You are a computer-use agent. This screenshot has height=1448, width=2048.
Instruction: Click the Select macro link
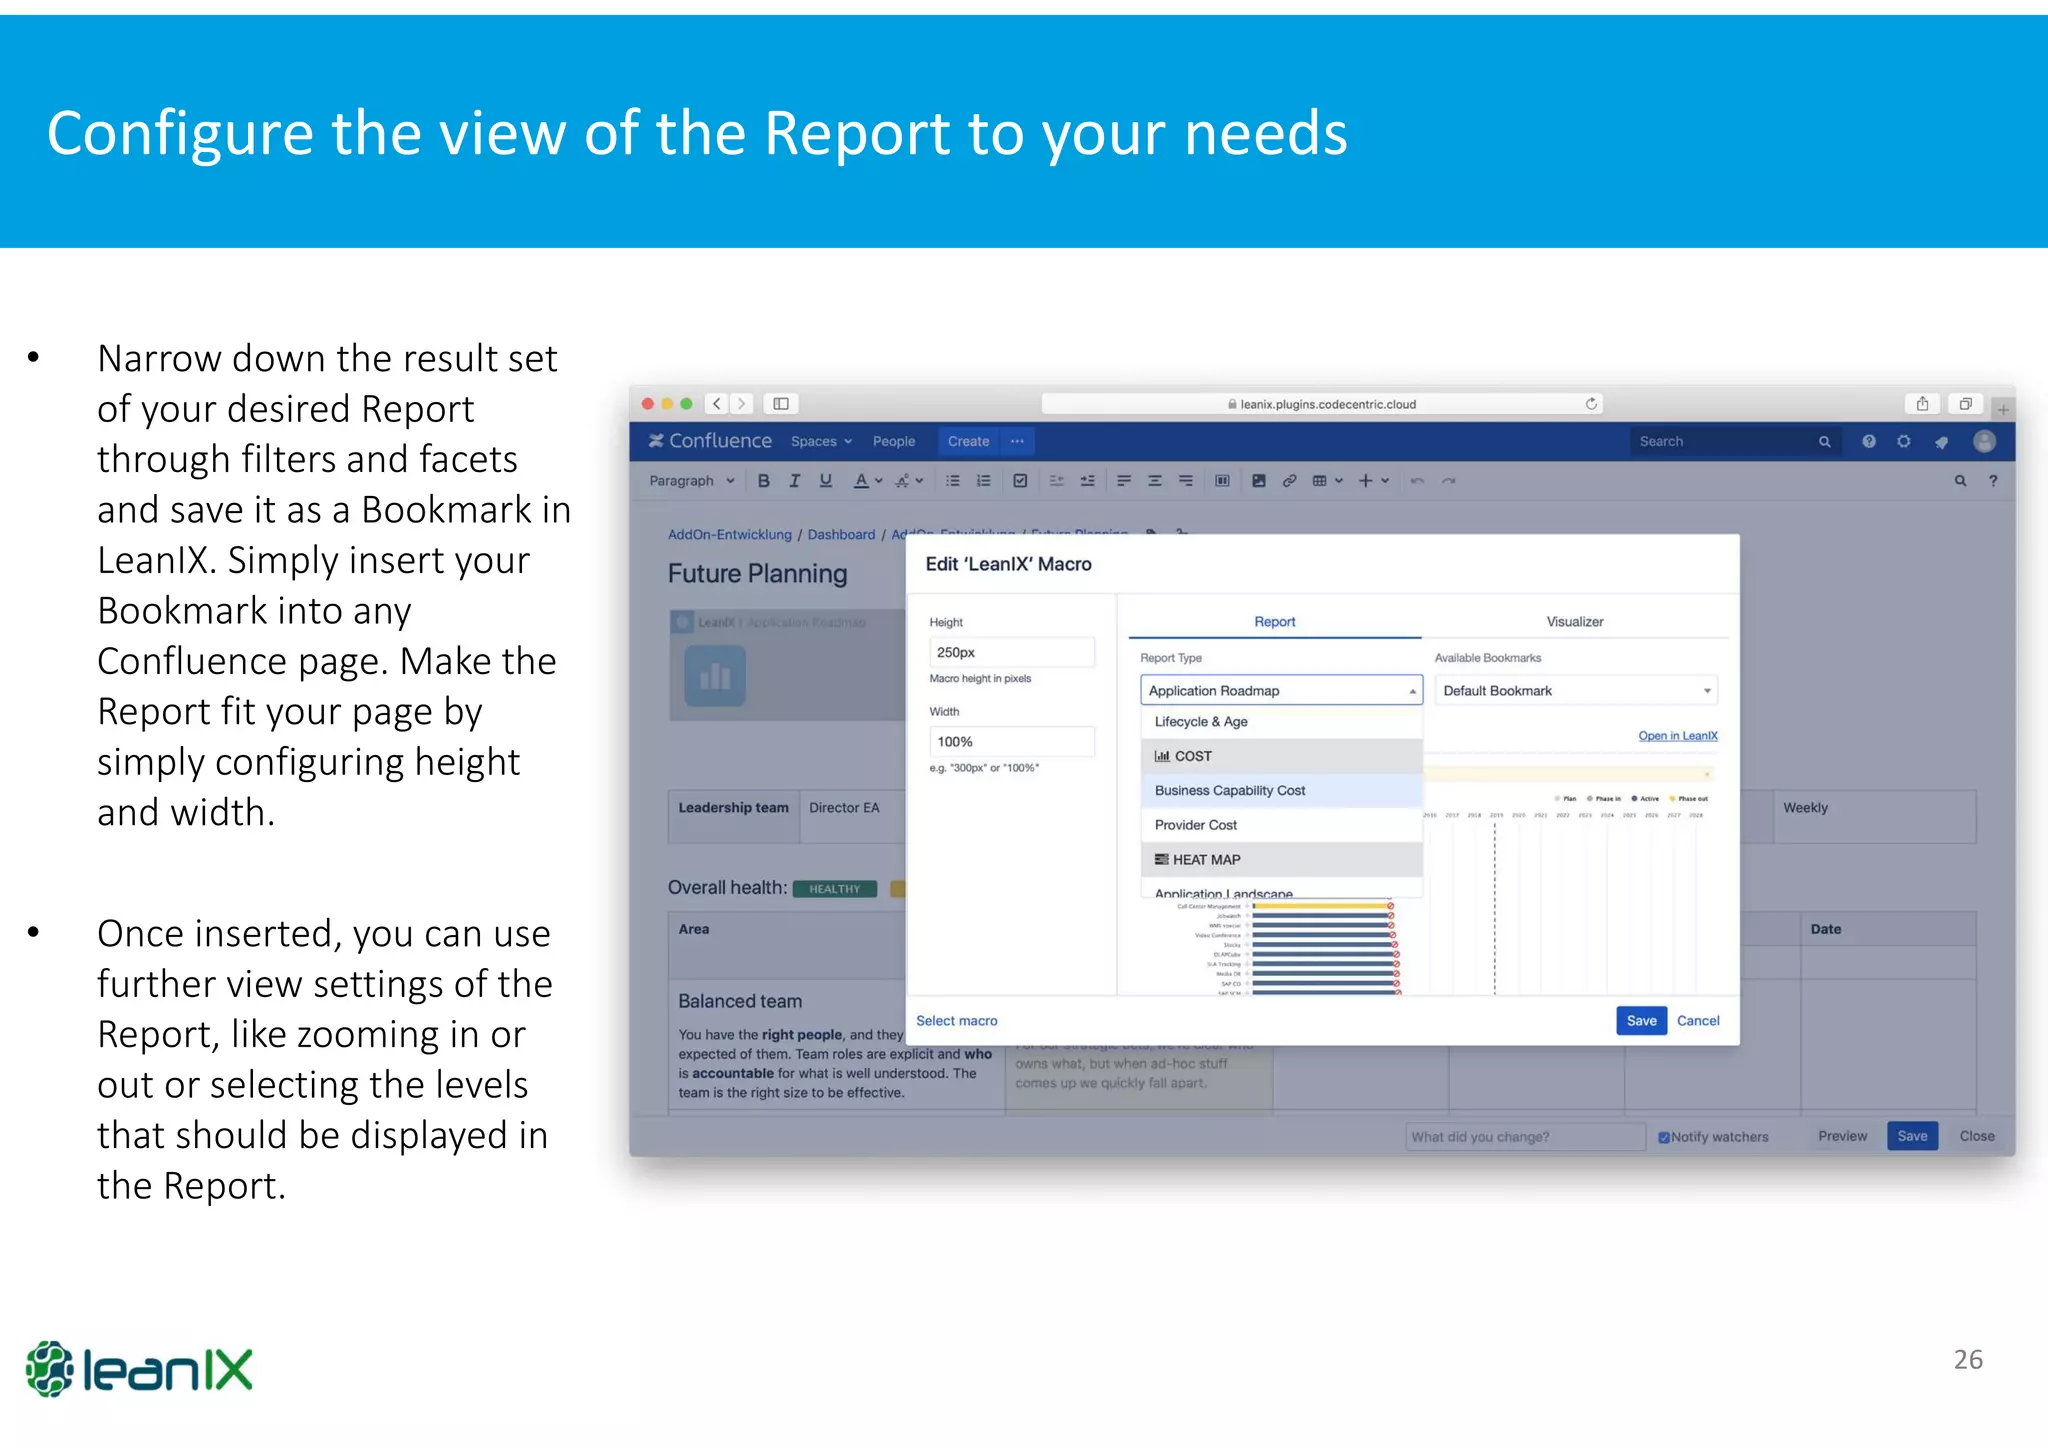(957, 1021)
